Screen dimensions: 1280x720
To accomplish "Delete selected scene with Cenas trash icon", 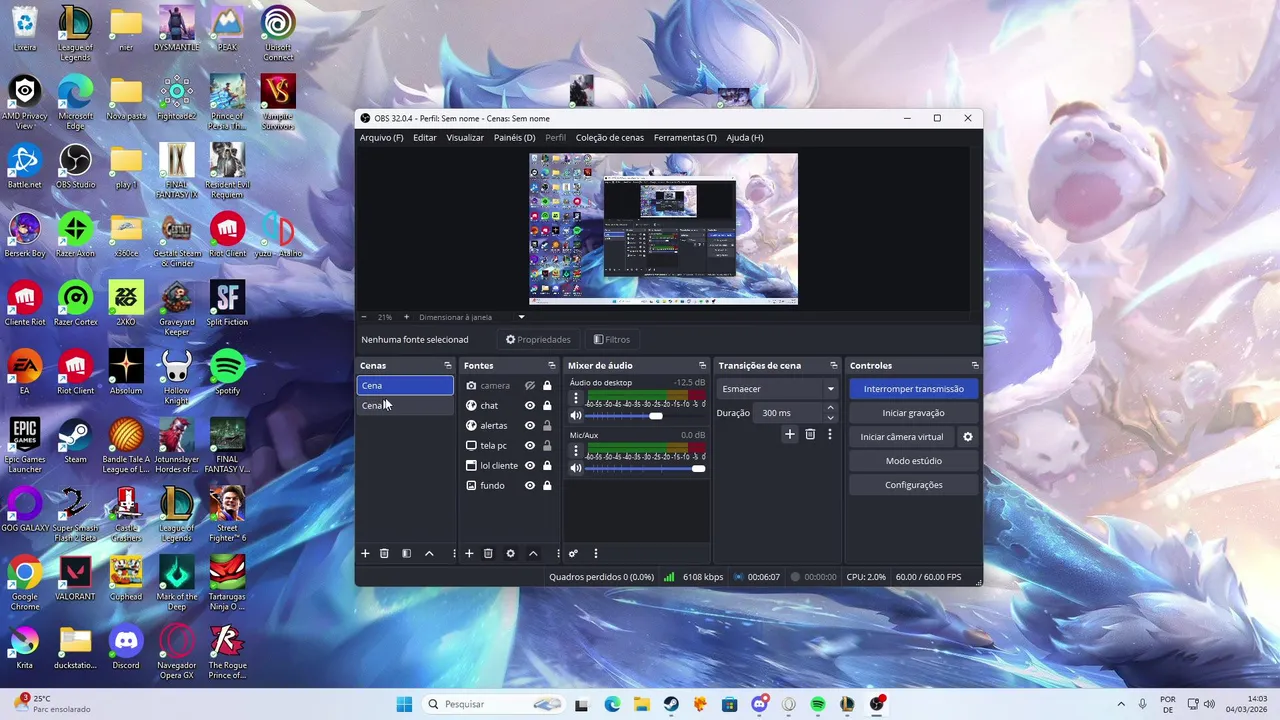I will [x=384, y=553].
